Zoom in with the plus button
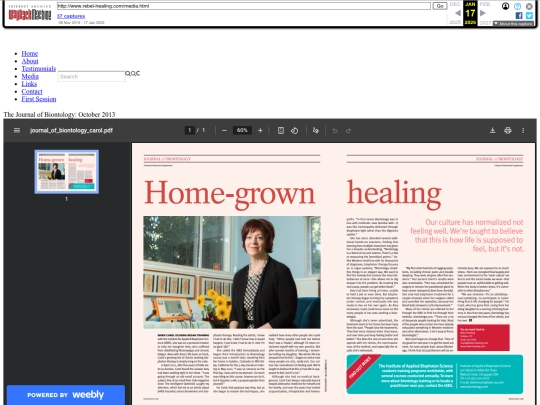This screenshot has height=405, width=540. click(x=260, y=131)
